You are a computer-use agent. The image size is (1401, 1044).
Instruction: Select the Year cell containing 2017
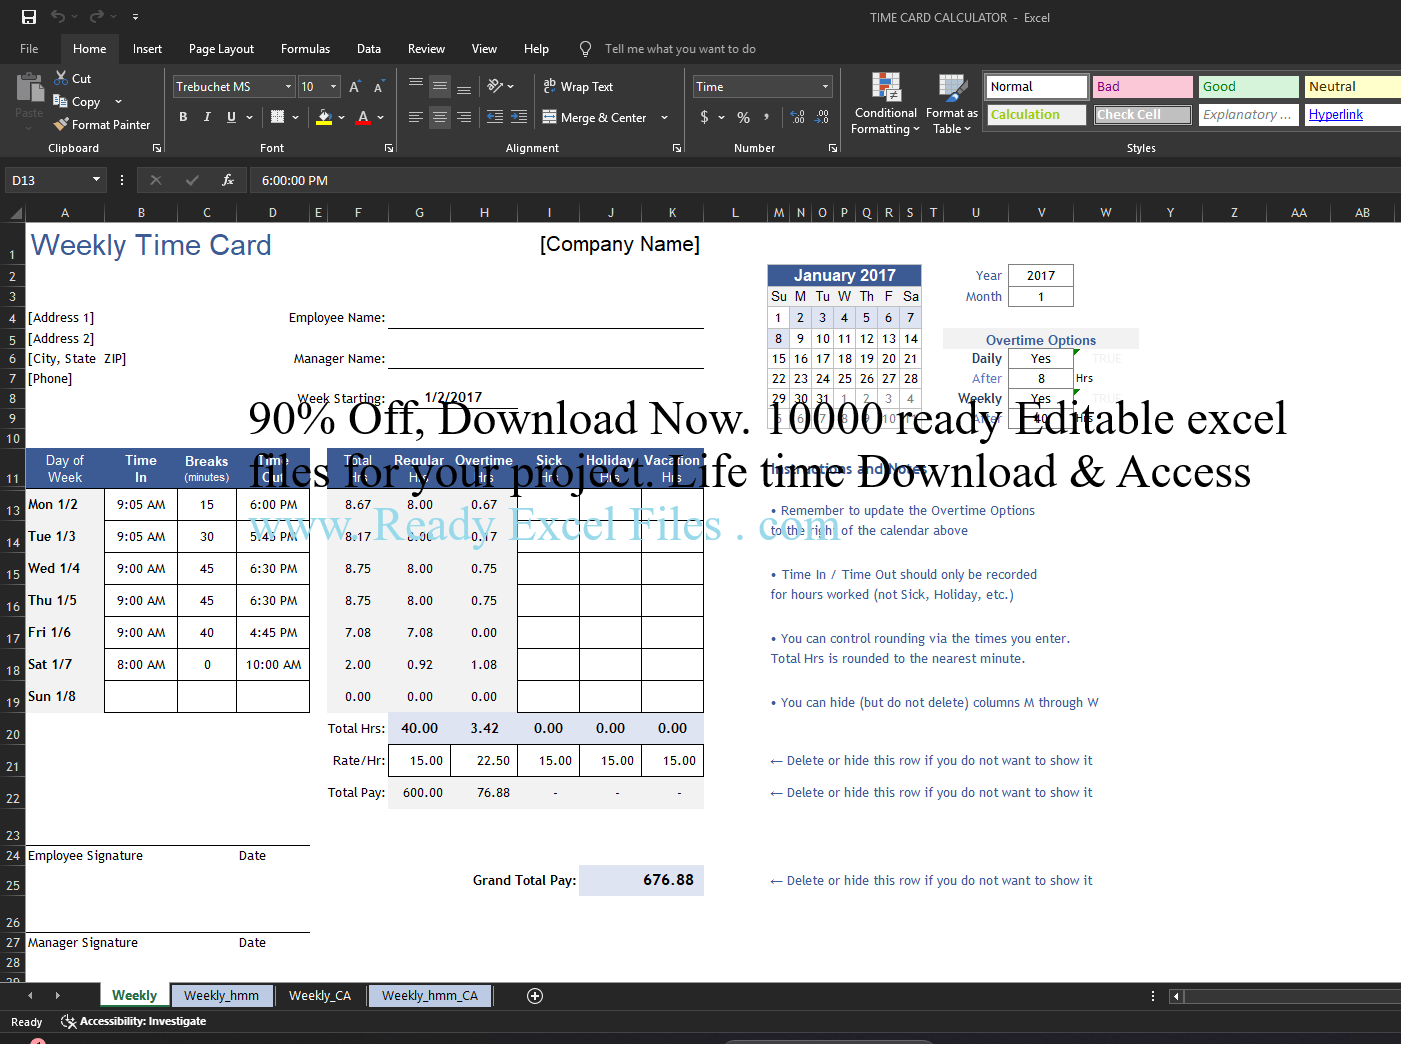[x=1041, y=275]
